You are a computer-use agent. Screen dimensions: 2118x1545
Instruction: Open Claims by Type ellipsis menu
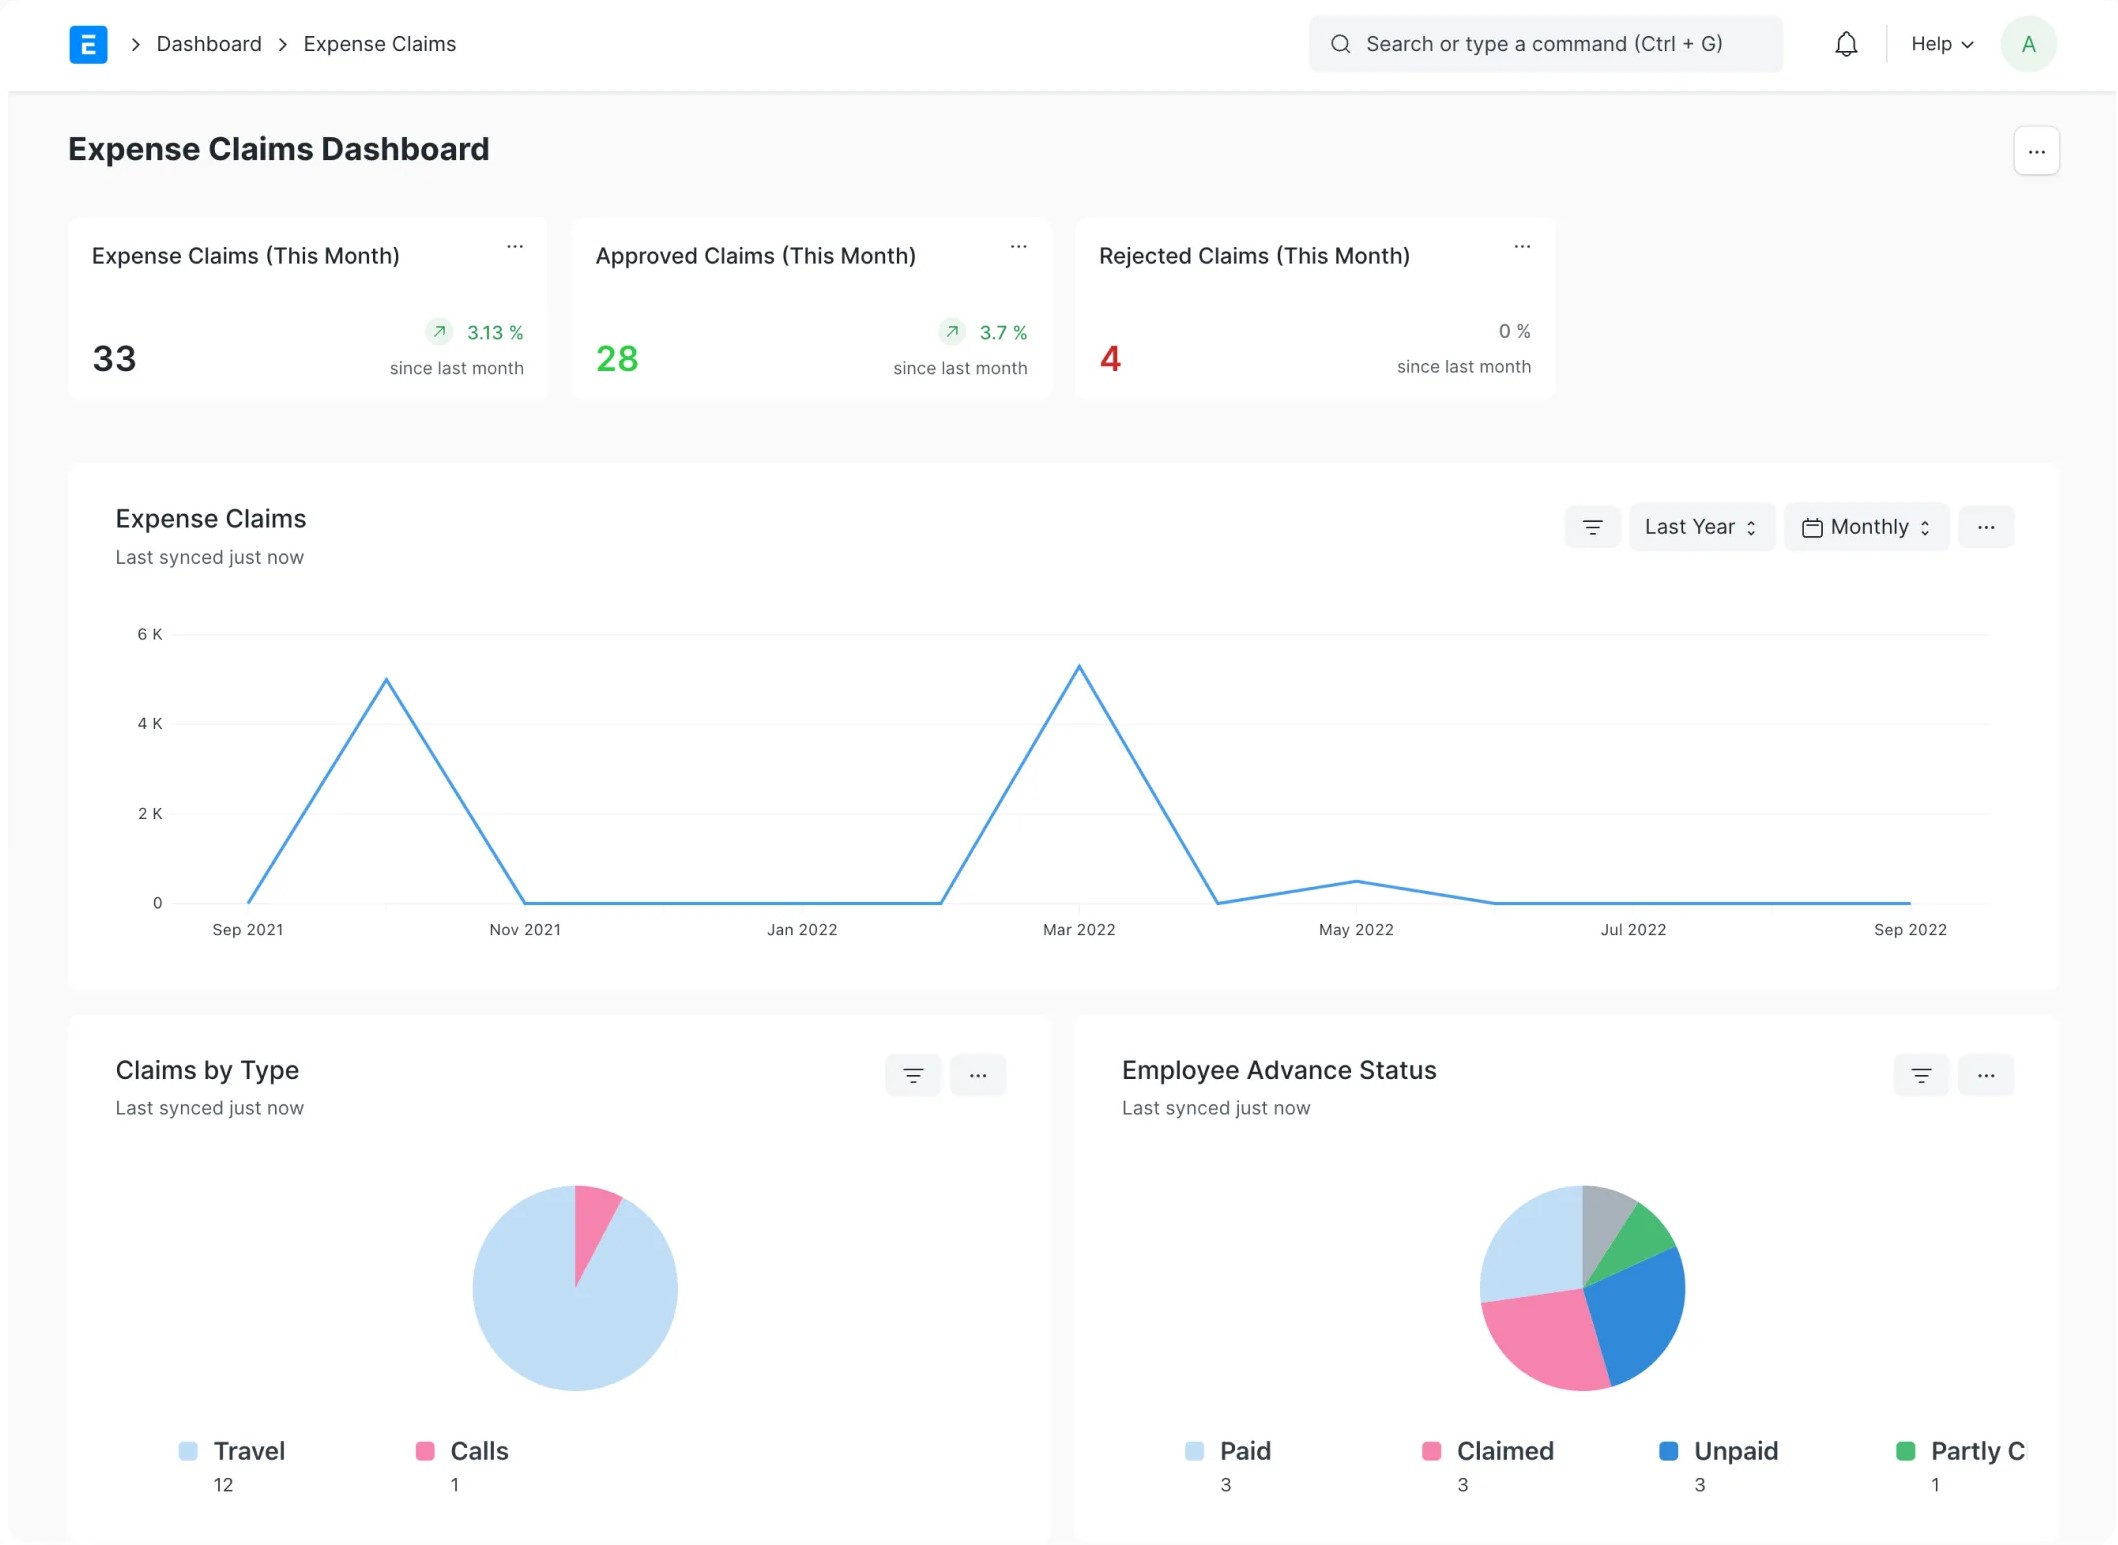[x=978, y=1075]
